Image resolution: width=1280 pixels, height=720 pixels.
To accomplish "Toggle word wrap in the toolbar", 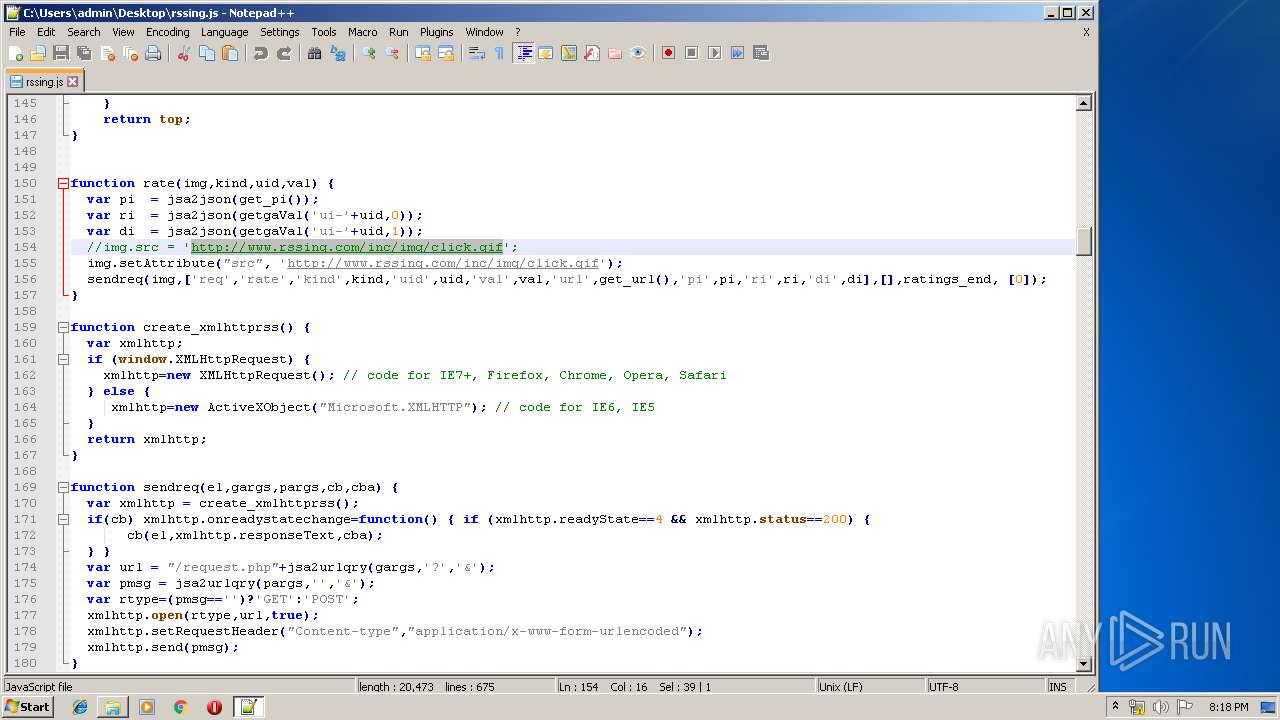I will [477, 53].
